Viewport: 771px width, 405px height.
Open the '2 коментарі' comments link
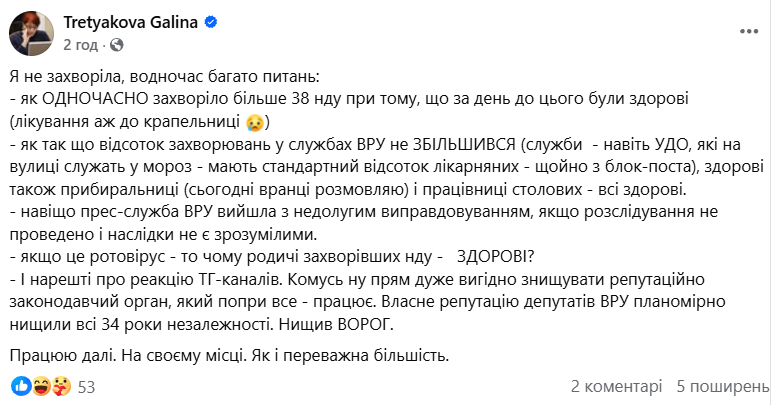(616, 386)
